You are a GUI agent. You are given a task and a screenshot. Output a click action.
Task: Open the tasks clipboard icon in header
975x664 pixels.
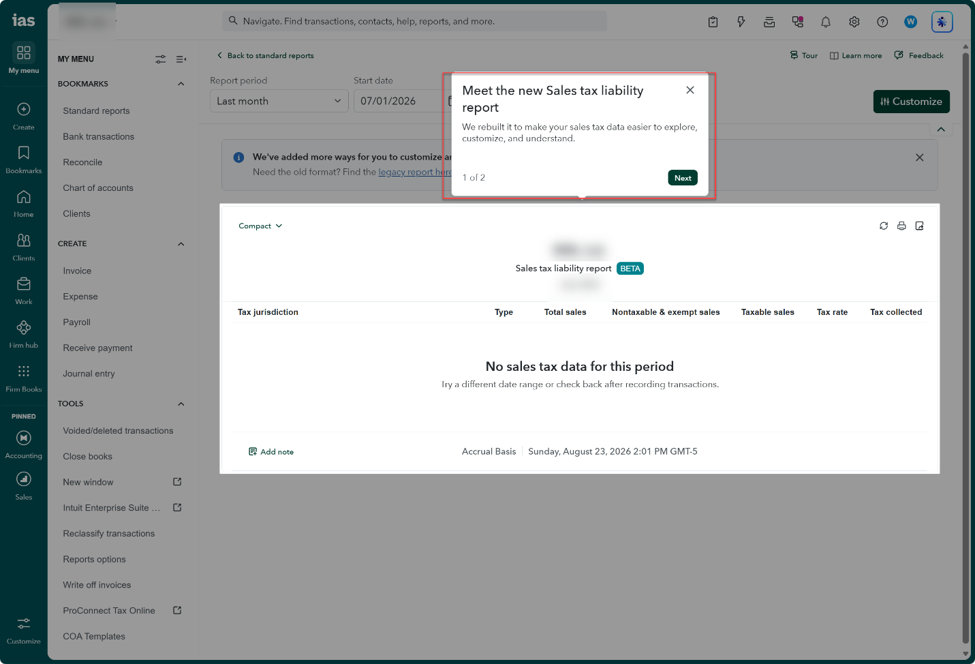[713, 22]
